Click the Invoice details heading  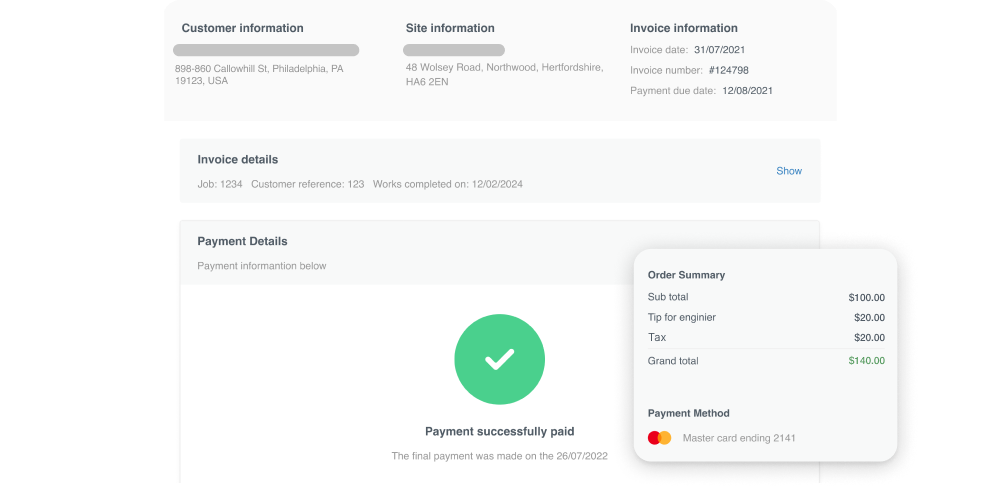pos(237,159)
